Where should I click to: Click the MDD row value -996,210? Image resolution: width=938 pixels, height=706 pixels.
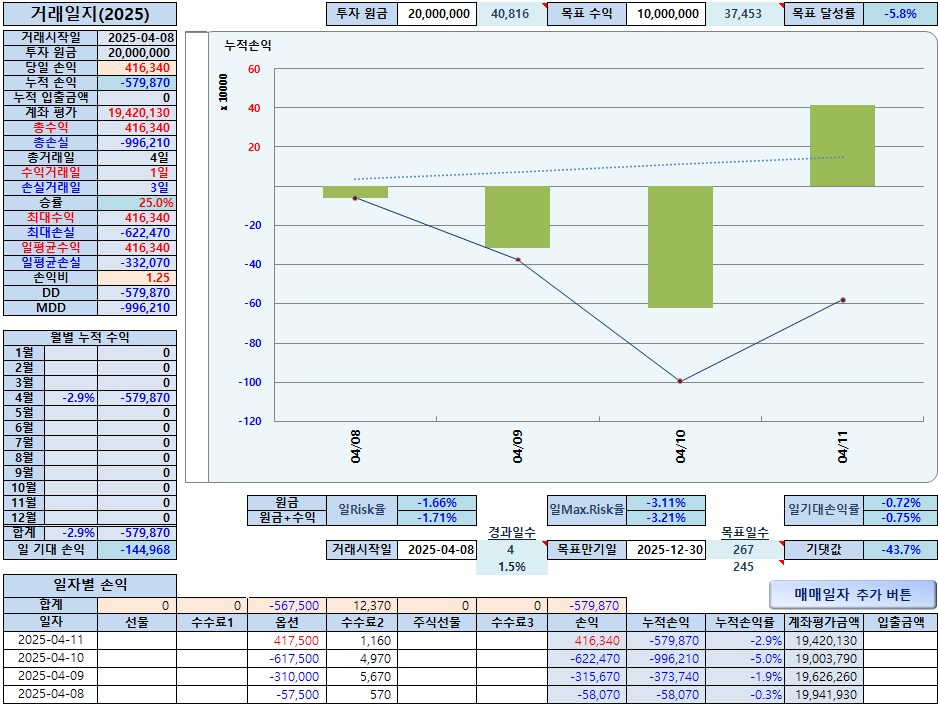(137, 308)
